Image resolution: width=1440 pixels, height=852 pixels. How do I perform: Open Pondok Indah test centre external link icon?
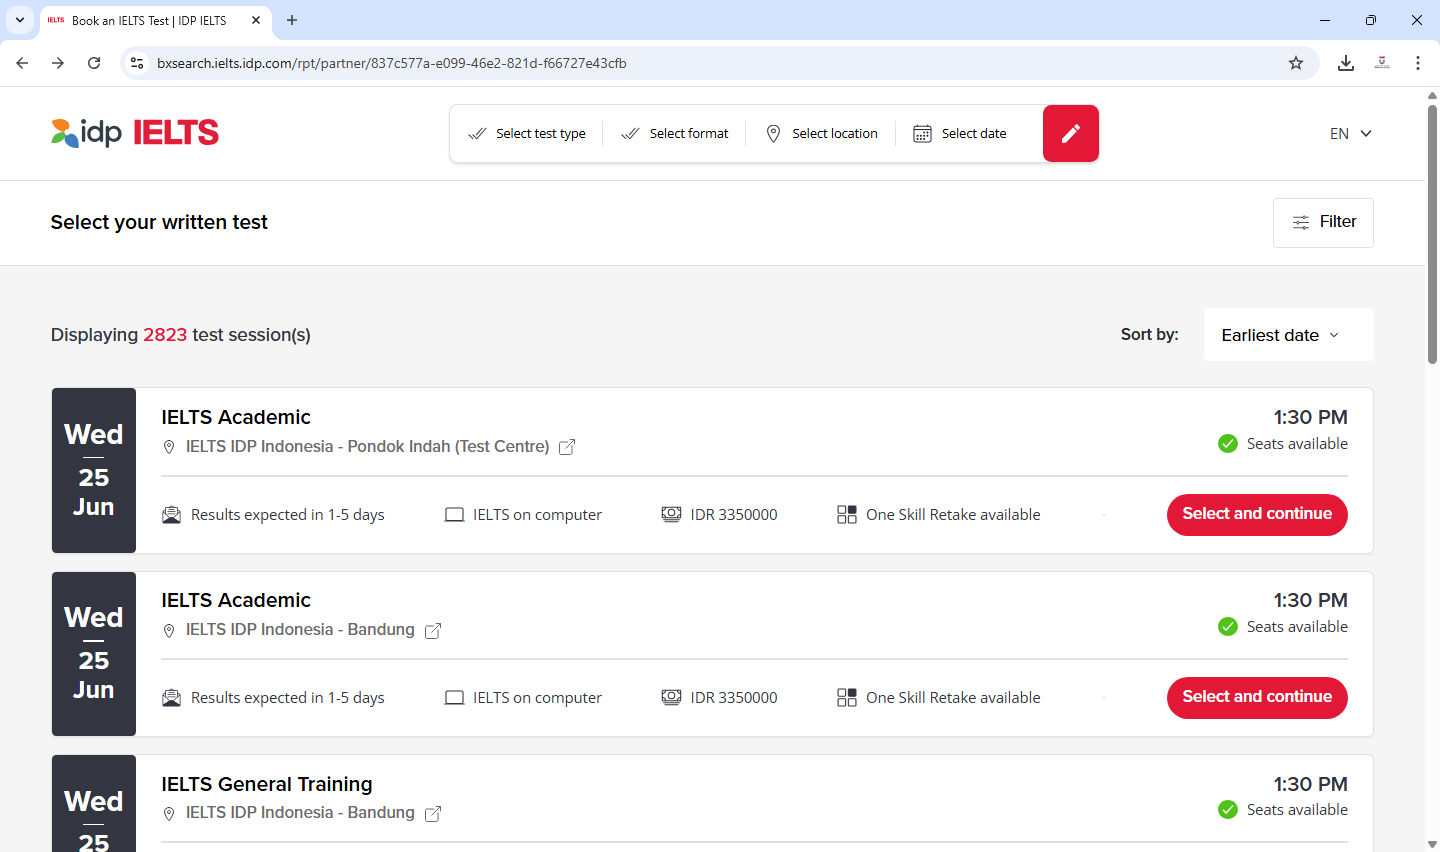(x=567, y=447)
